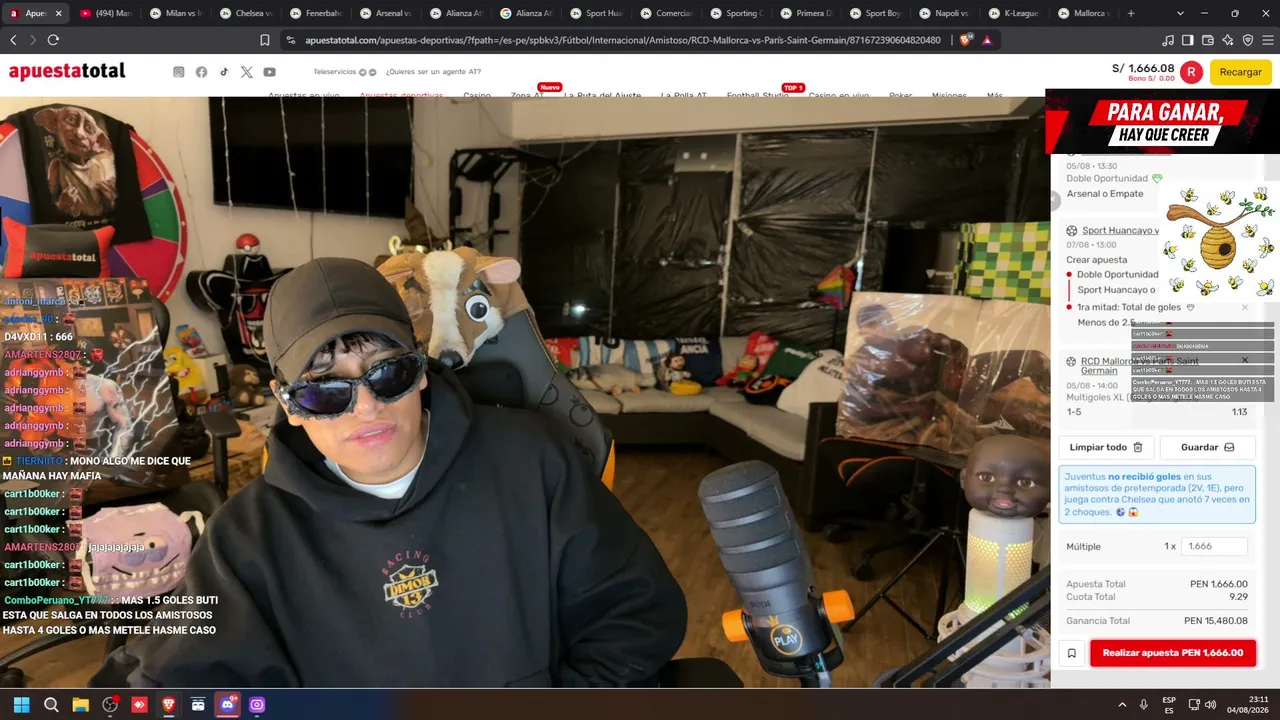Open the Más navigation dropdown
Screen dimensions: 1280x720
pyautogui.click(x=995, y=96)
